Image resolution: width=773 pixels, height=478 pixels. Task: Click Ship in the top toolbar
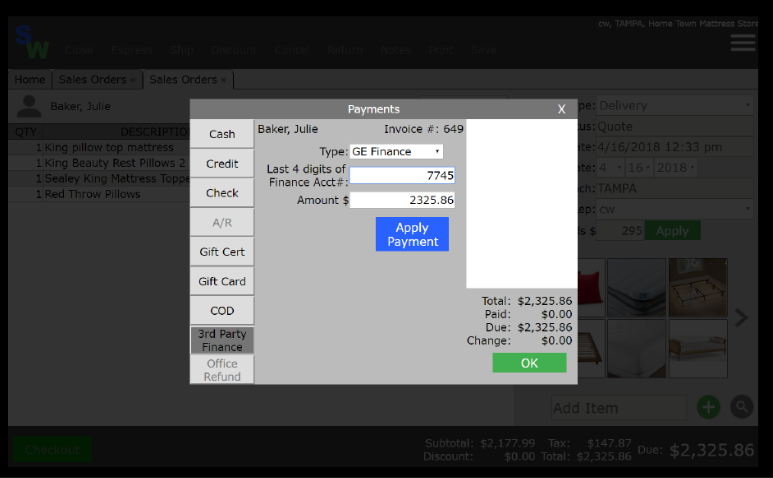(x=181, y=50)
